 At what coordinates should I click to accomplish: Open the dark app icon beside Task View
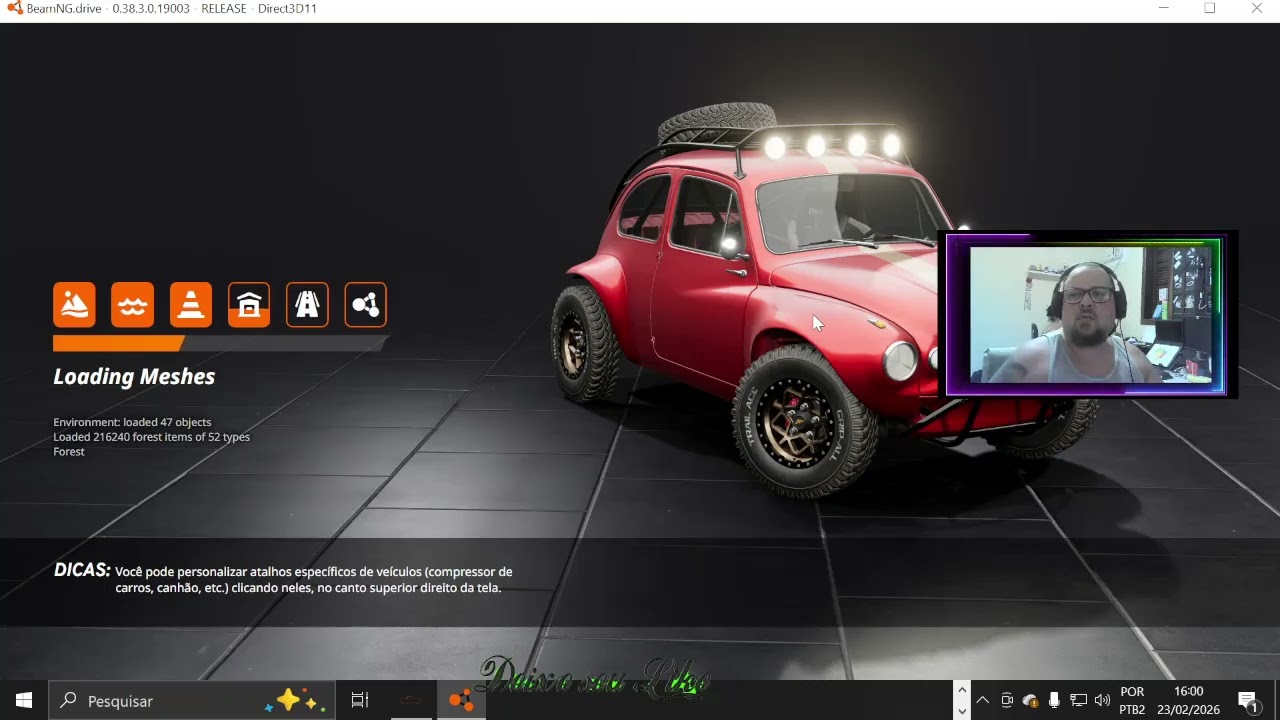click(411, 701)
